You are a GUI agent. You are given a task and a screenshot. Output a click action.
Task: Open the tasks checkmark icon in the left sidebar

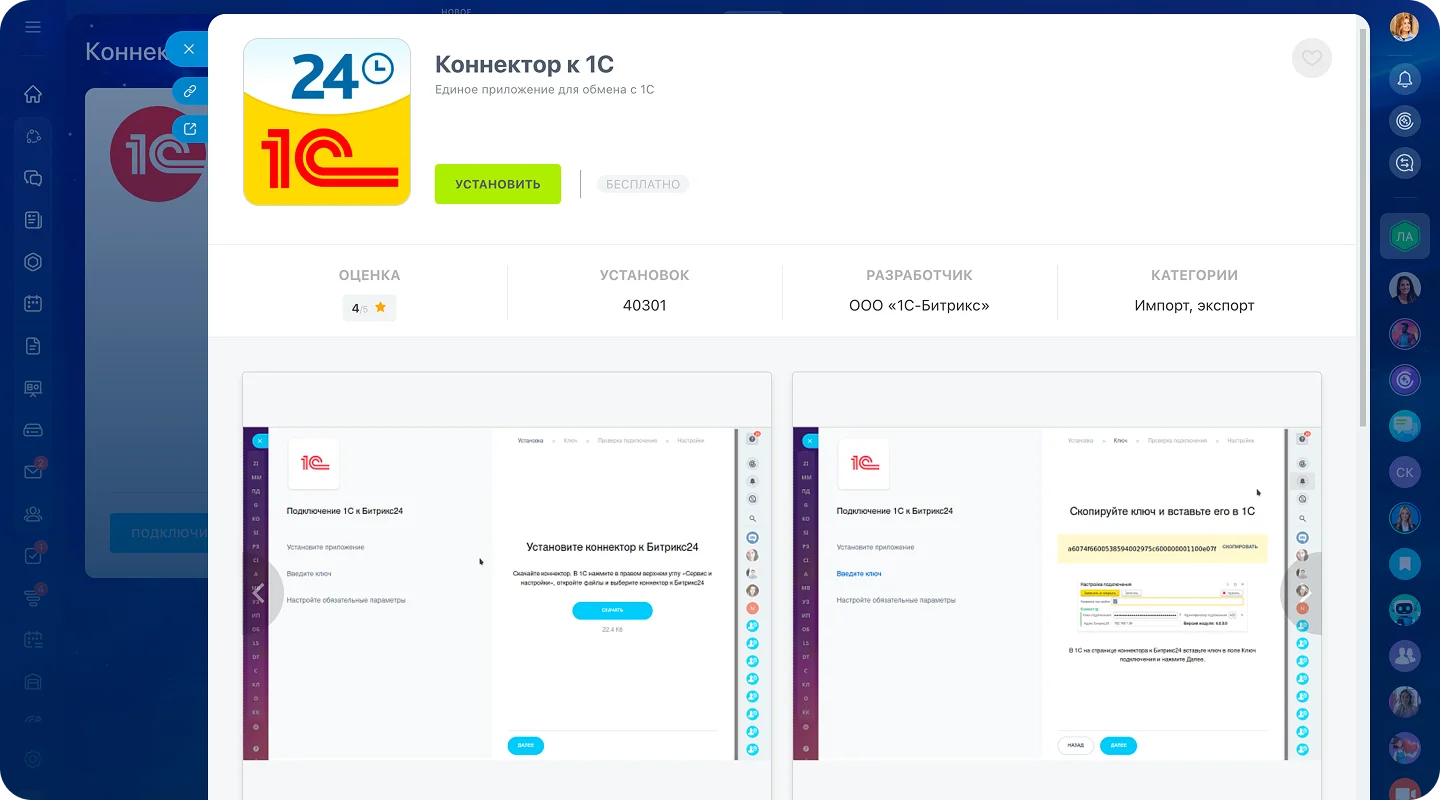[x=33, y=556]
